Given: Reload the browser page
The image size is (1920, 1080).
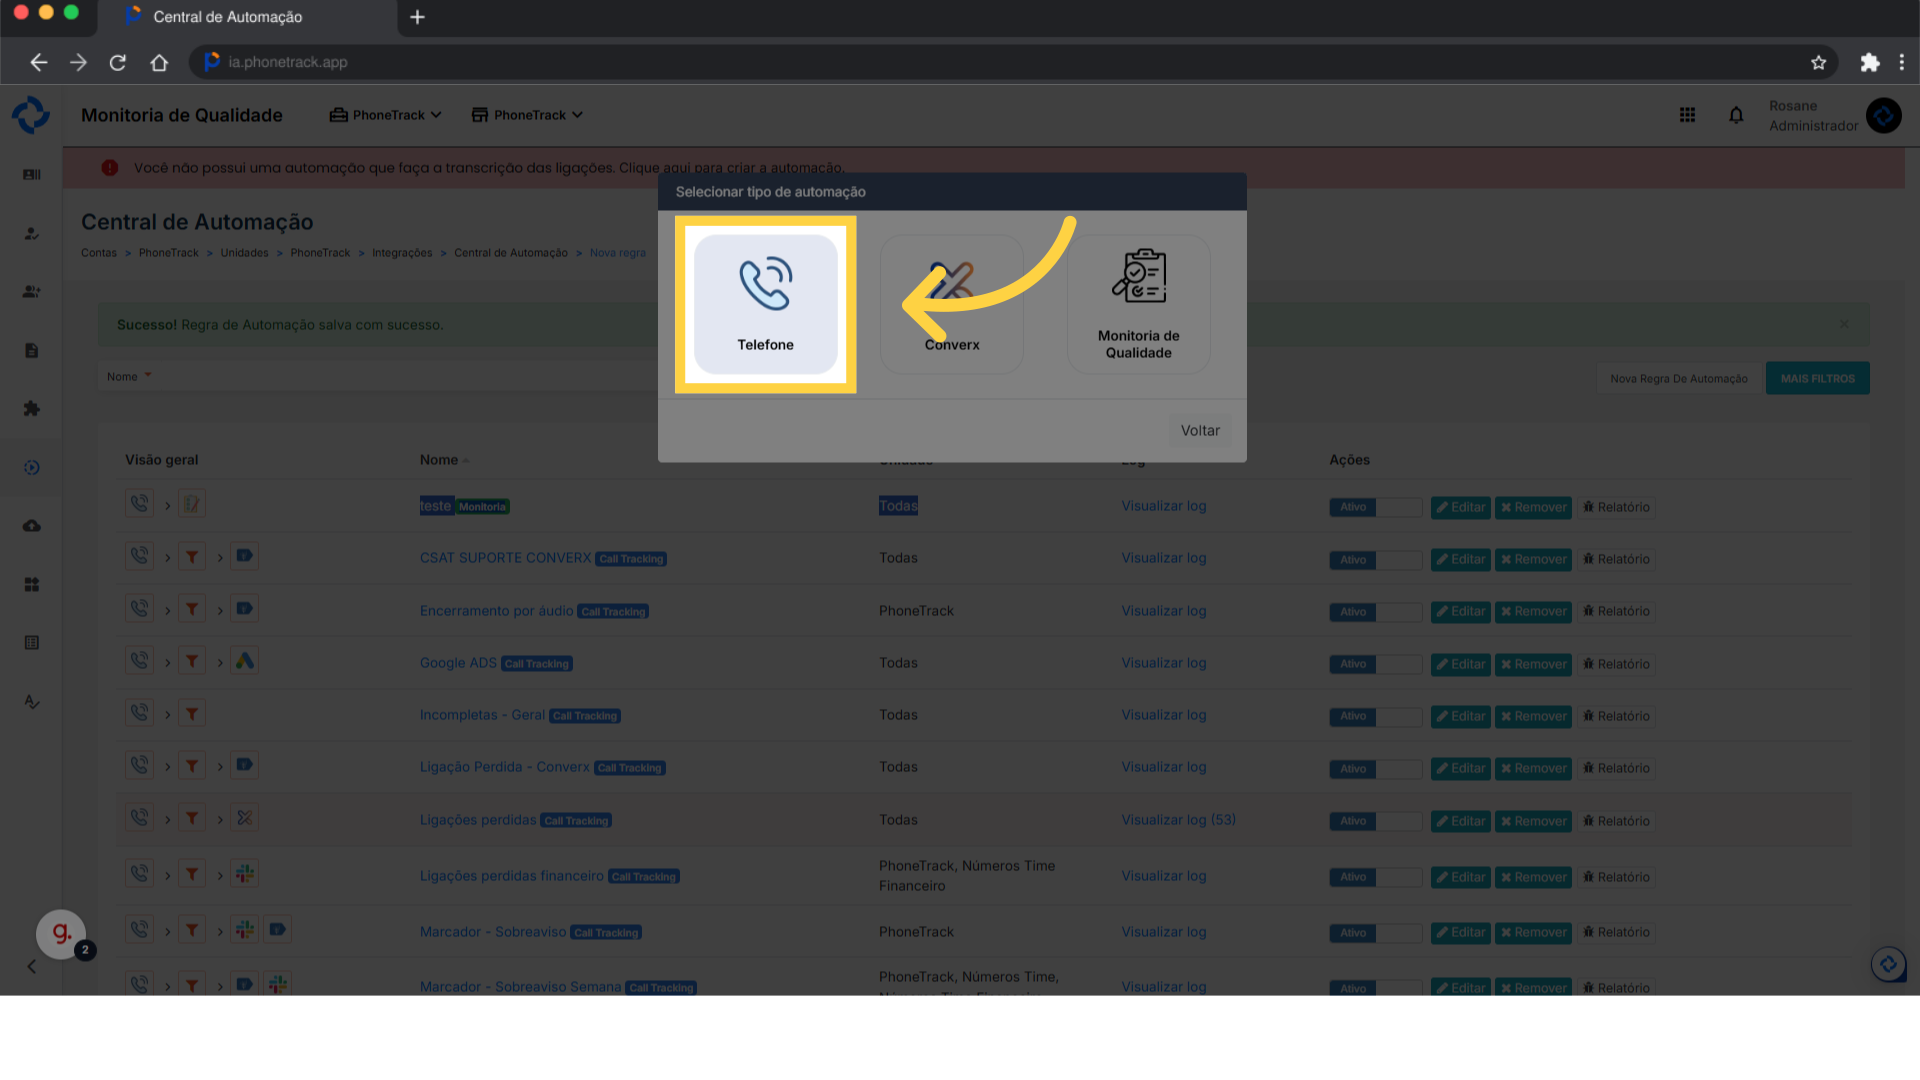Looking at the screenshot, I should (x=118, y=62).
